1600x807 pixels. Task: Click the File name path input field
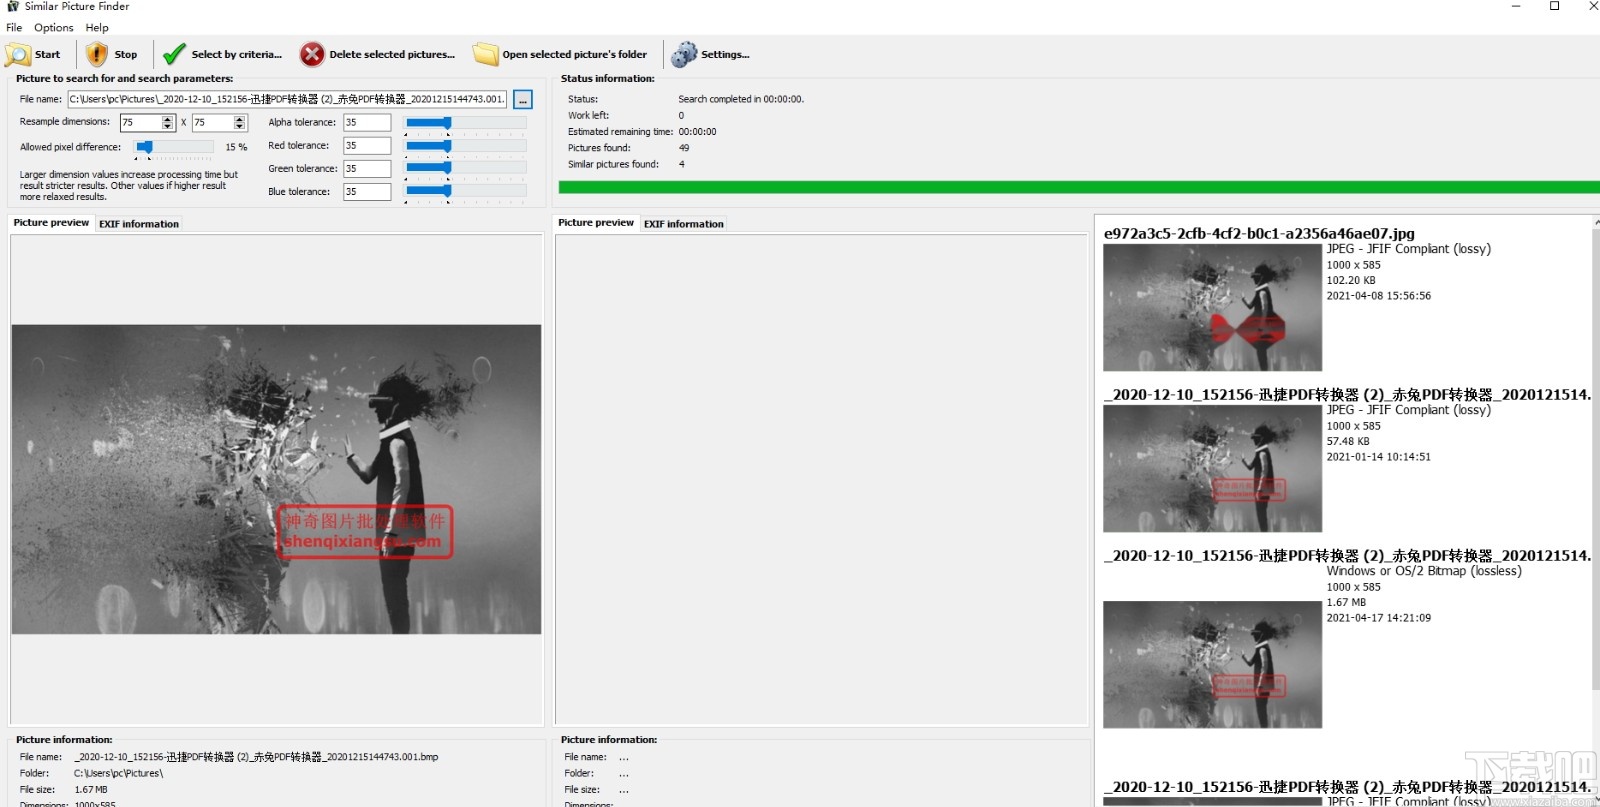[287, 99]
